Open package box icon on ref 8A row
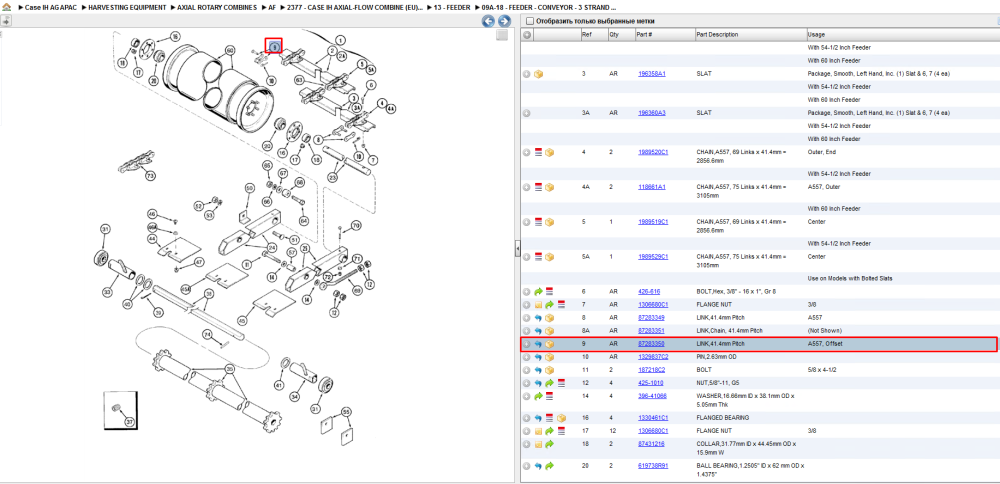The image size is (1000, 484). click(550, 331)
